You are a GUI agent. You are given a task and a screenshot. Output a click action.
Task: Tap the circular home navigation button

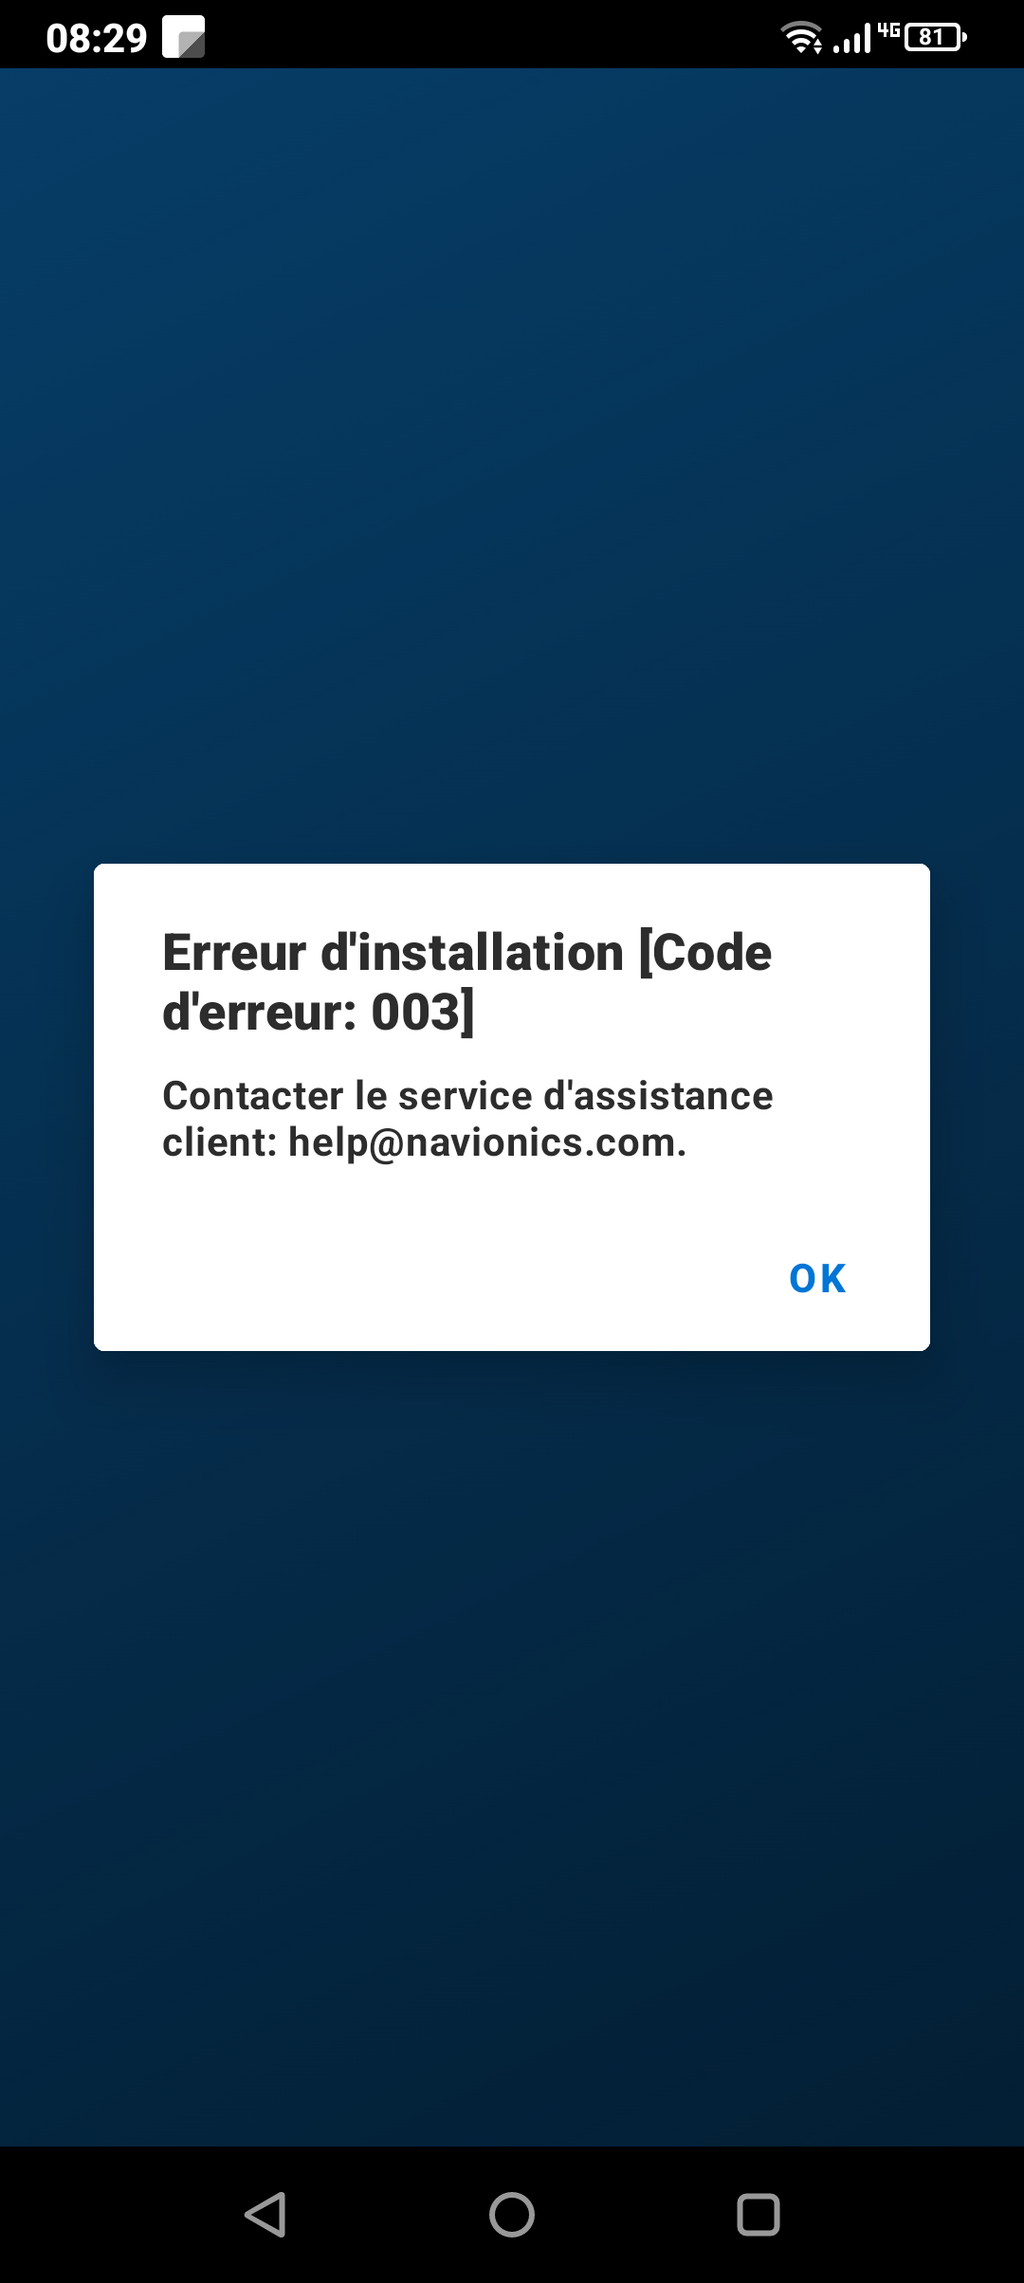click(x=512, y=2214)
